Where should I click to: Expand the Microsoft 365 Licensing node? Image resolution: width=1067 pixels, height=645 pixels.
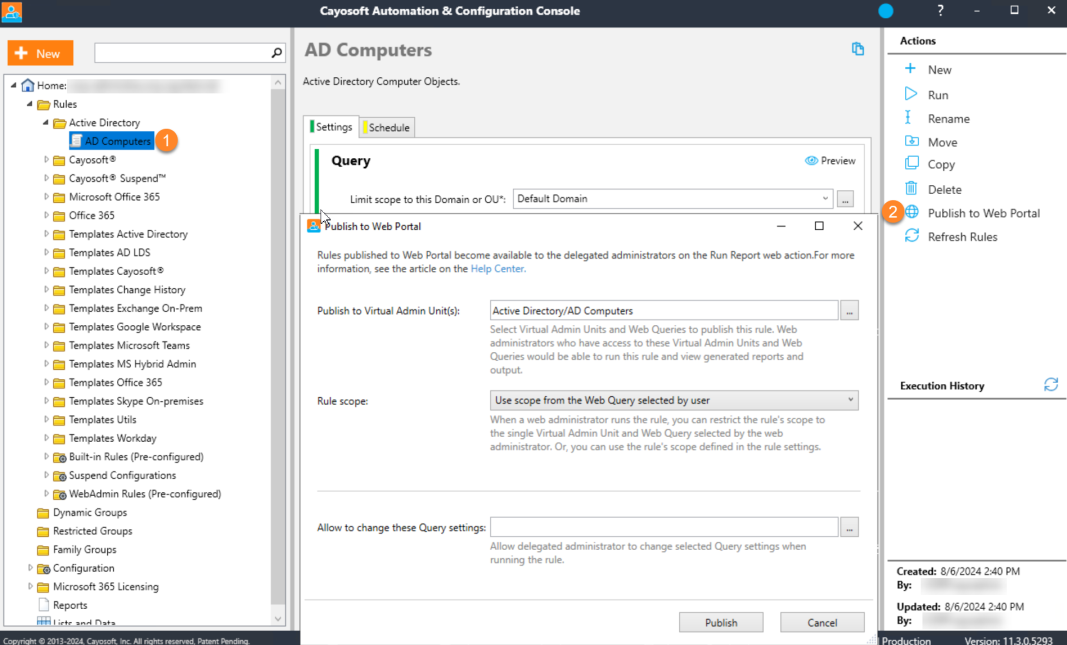point(30,586)
